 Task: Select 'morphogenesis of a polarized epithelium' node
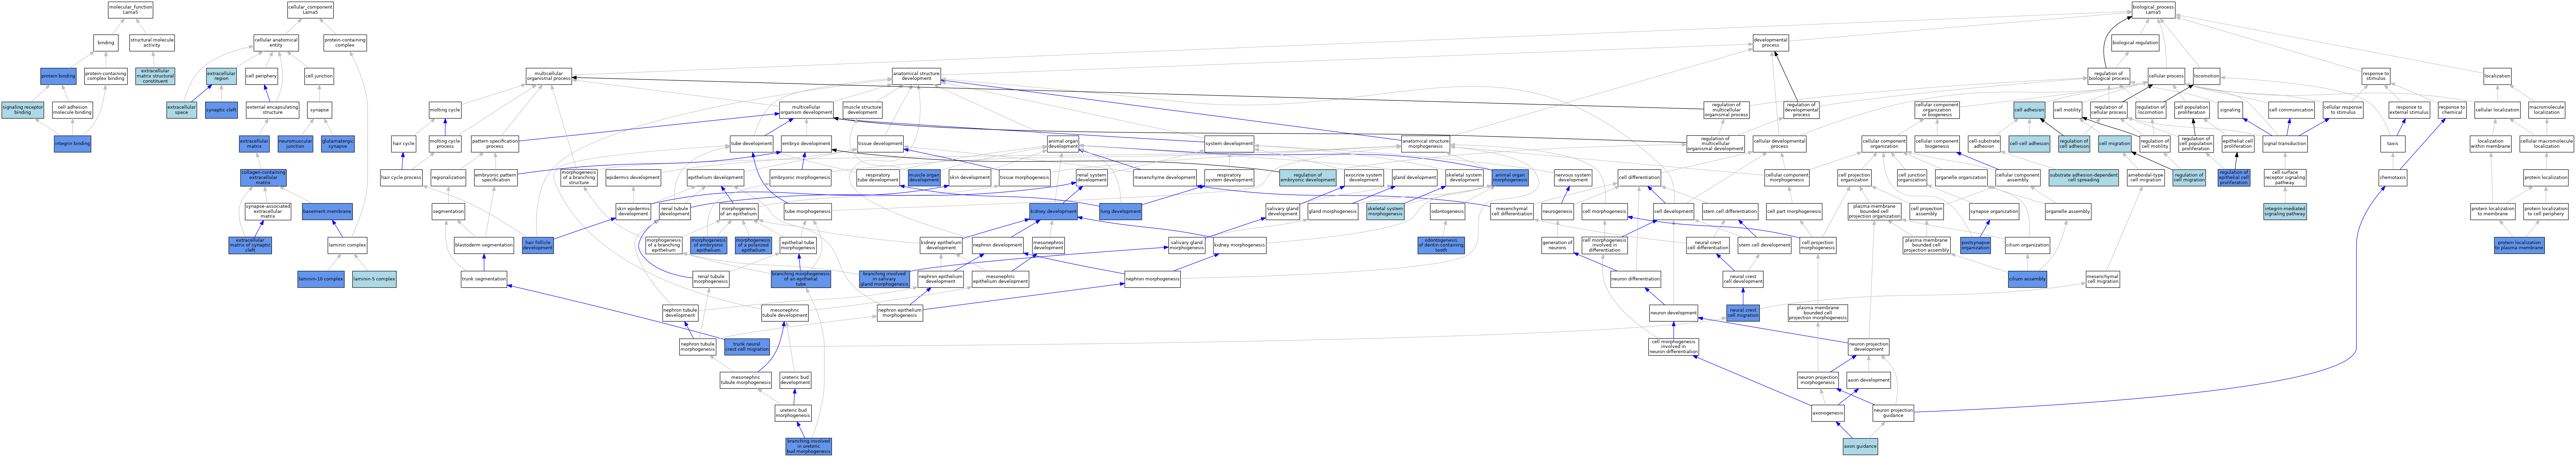pyautogui.click(x=753, y=245)
